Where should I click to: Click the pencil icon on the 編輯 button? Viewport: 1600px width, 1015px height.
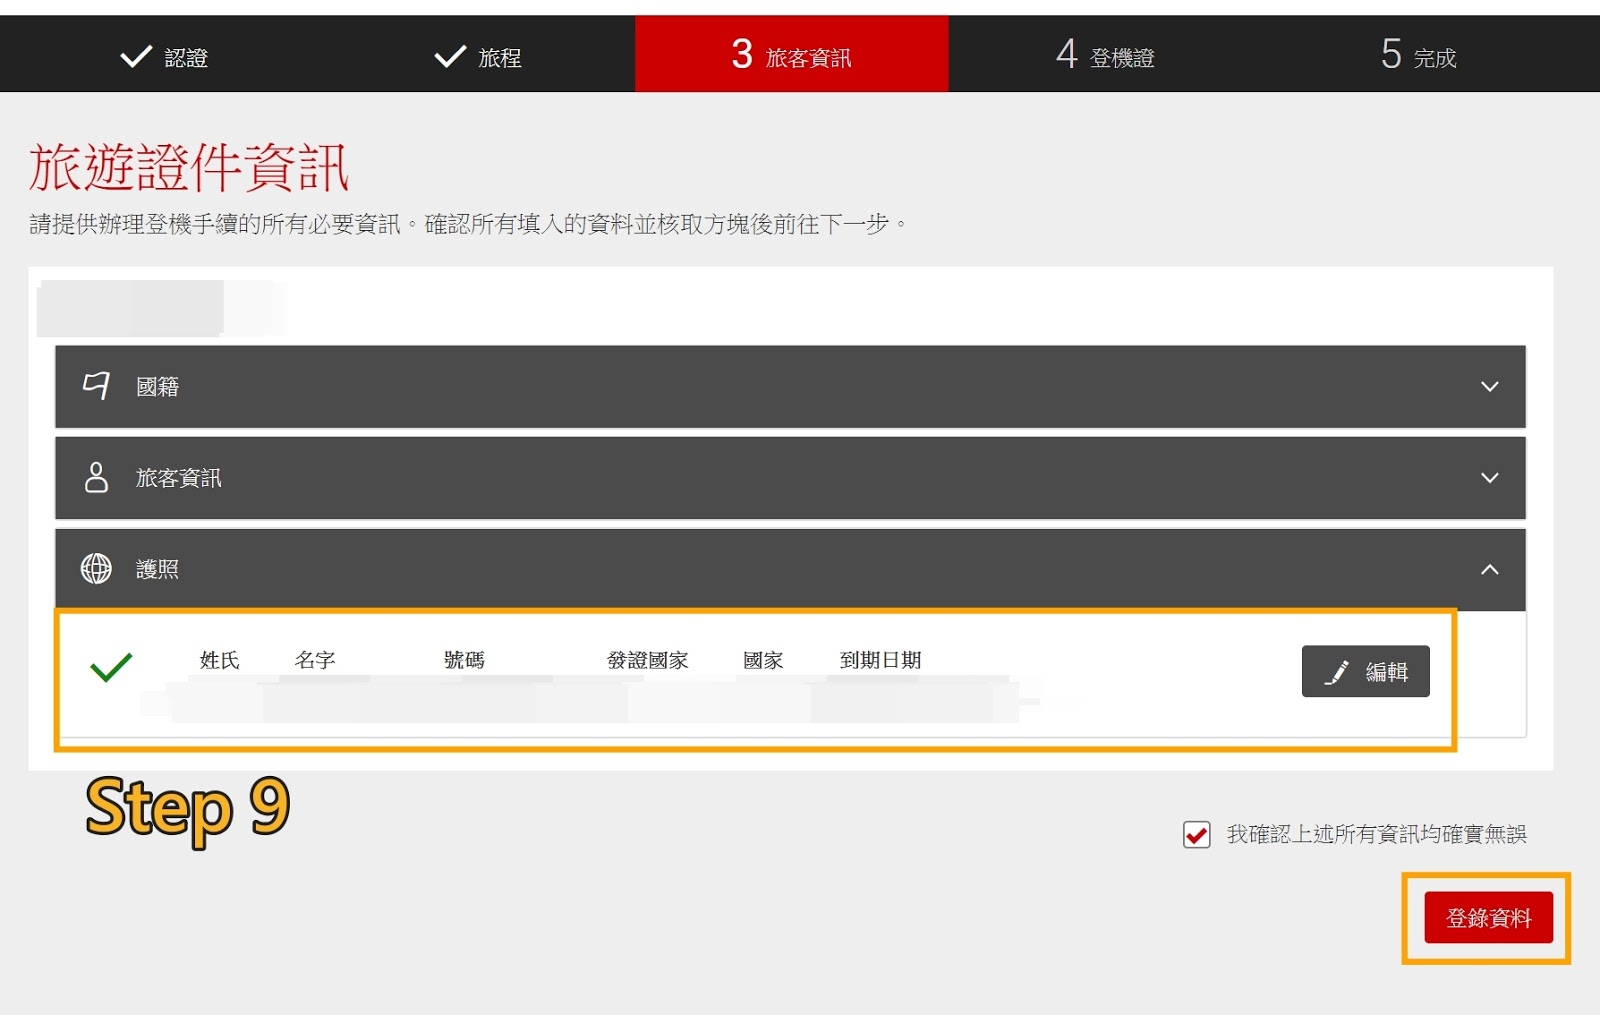point(1337,672)
